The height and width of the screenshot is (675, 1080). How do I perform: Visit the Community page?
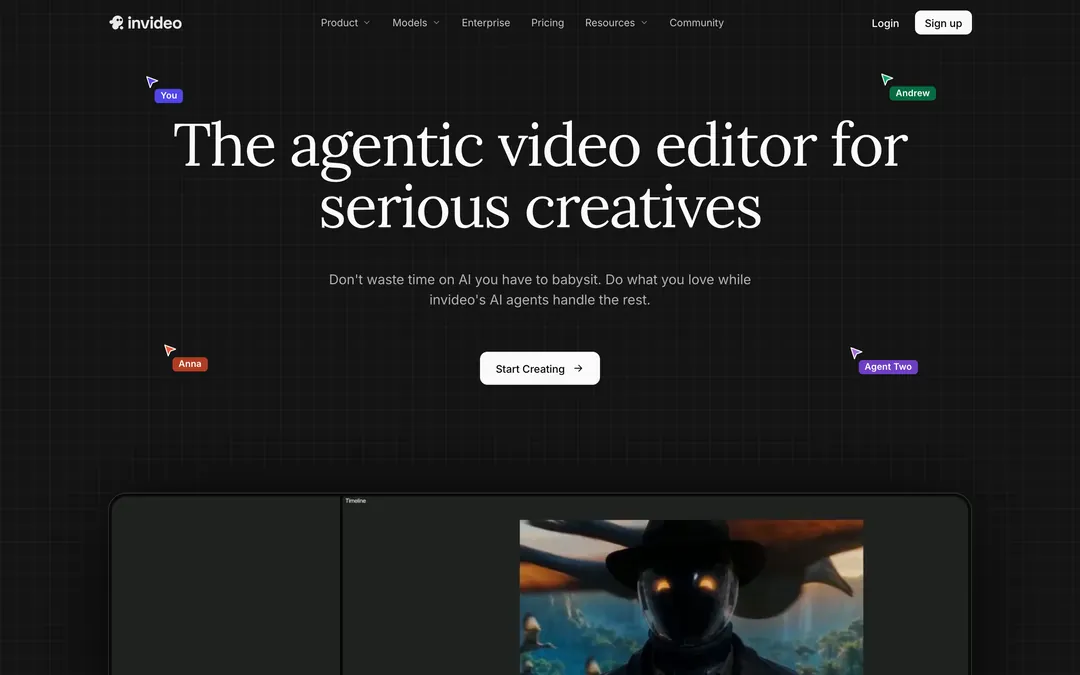(x=696, y=23)
